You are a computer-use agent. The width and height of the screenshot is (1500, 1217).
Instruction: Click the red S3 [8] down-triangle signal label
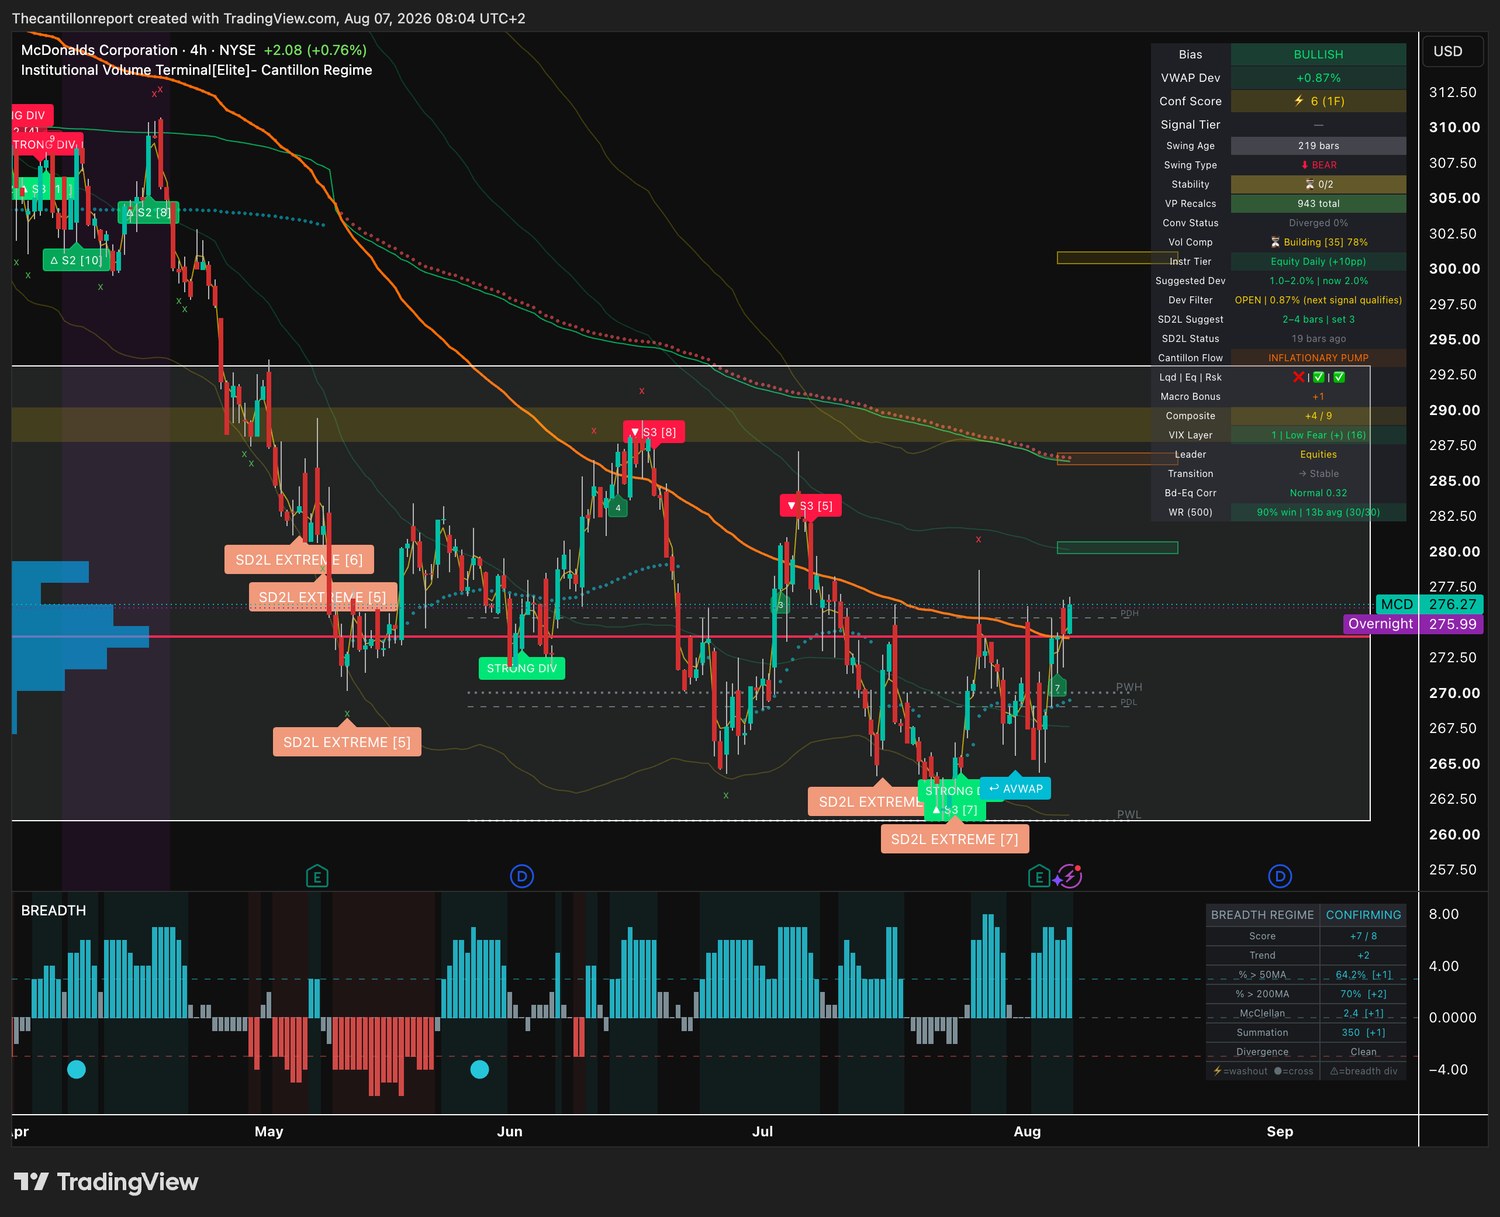[654, 432]
